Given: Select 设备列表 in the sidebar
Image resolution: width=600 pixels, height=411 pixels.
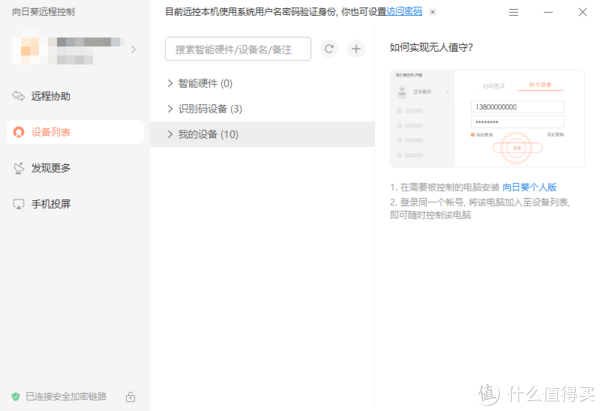Looking at the screenshot, I should point(75,132).
